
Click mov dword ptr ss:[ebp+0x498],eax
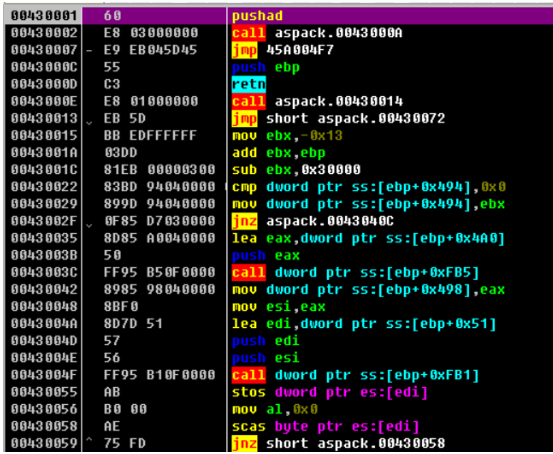click(368, 290)
